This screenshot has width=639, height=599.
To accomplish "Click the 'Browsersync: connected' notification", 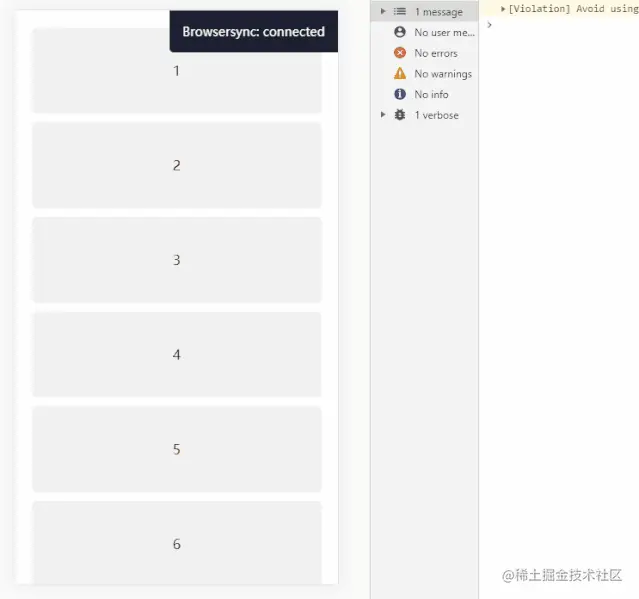I will coord(253,31).
